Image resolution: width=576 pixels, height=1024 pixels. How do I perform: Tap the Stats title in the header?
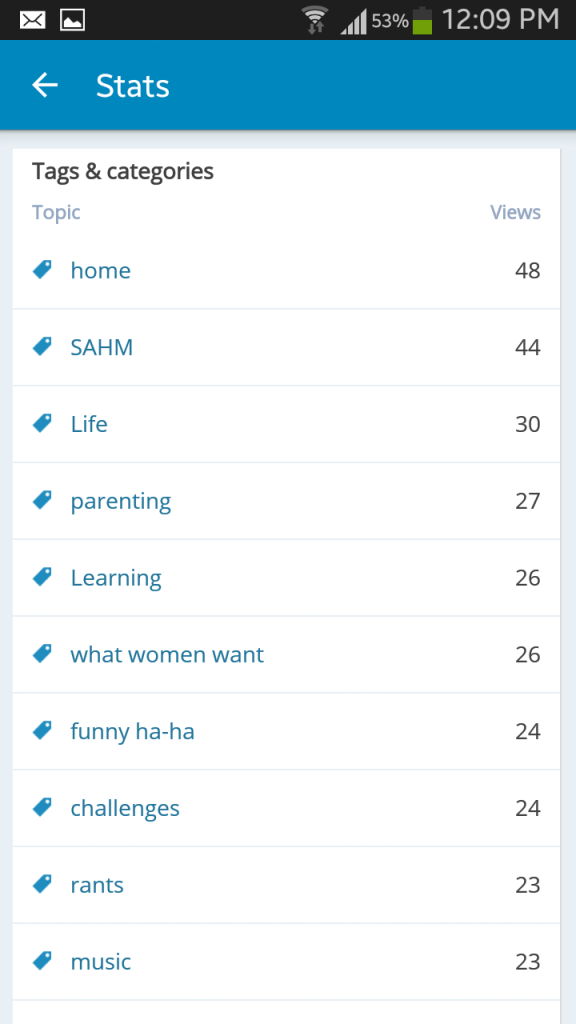click(133, 85)
